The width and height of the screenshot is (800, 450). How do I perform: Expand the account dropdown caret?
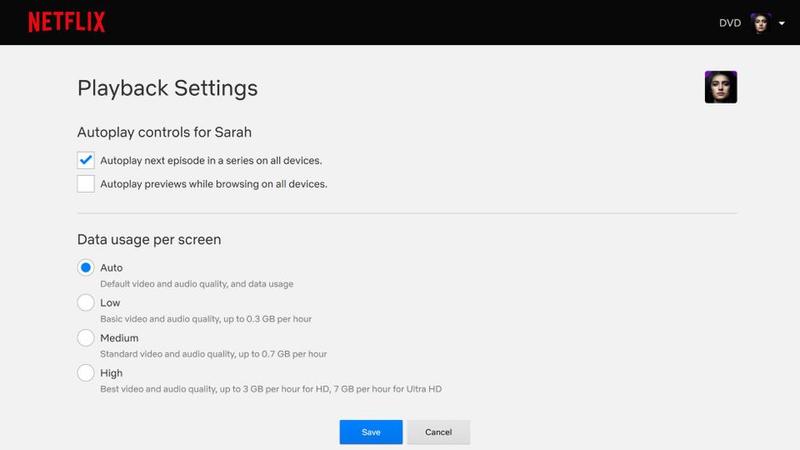point(781,23)
